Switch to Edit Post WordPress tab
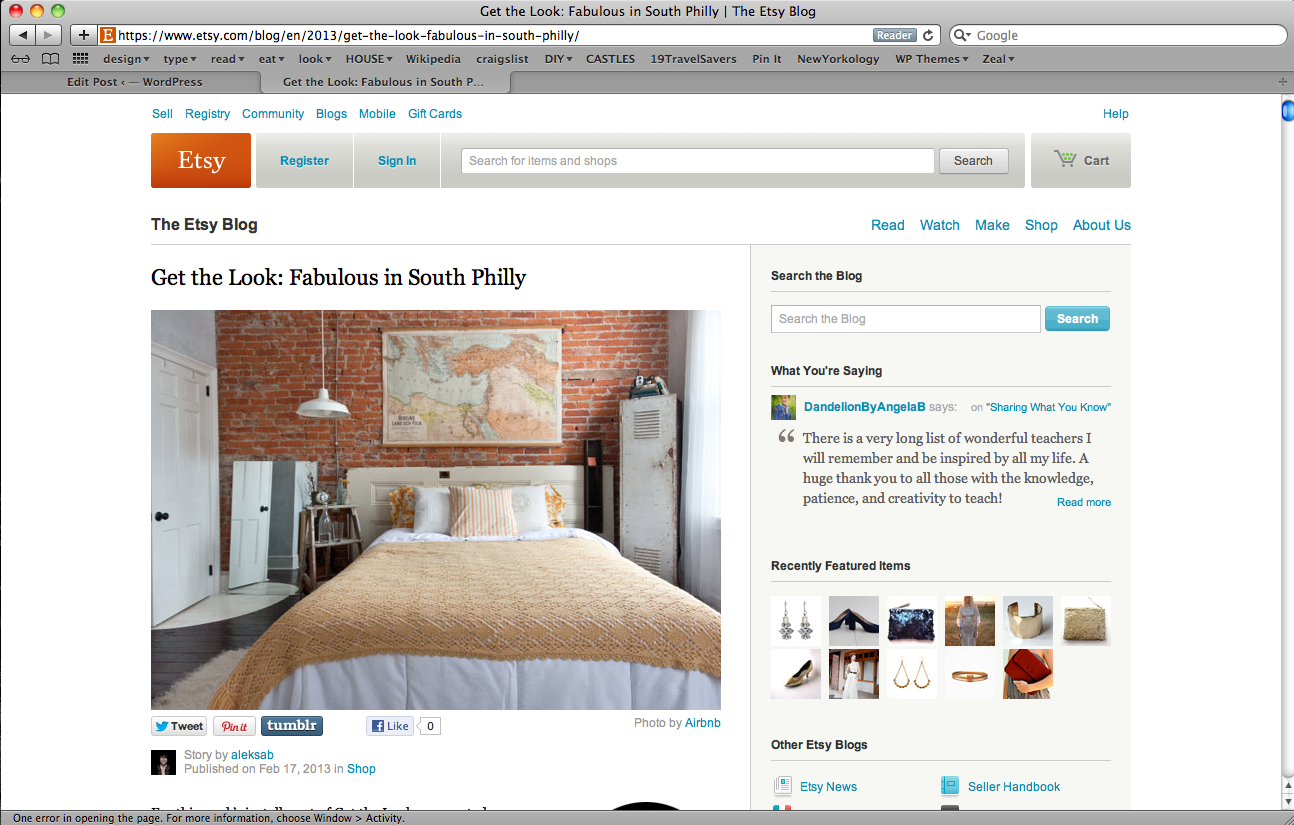 pyautogui.click(x=135, y=82)
